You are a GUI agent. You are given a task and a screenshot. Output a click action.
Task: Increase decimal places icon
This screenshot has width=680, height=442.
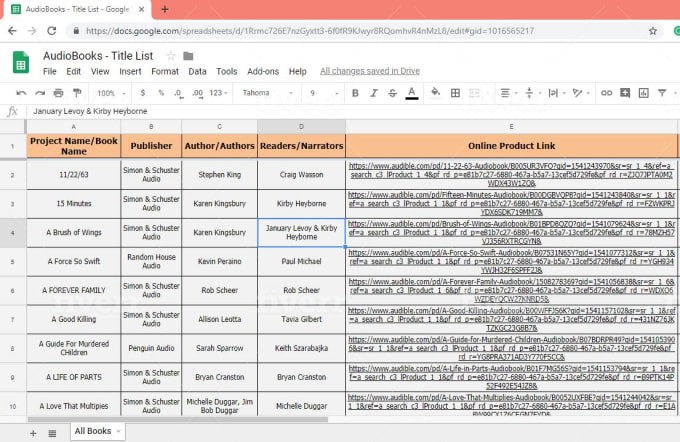197,93
